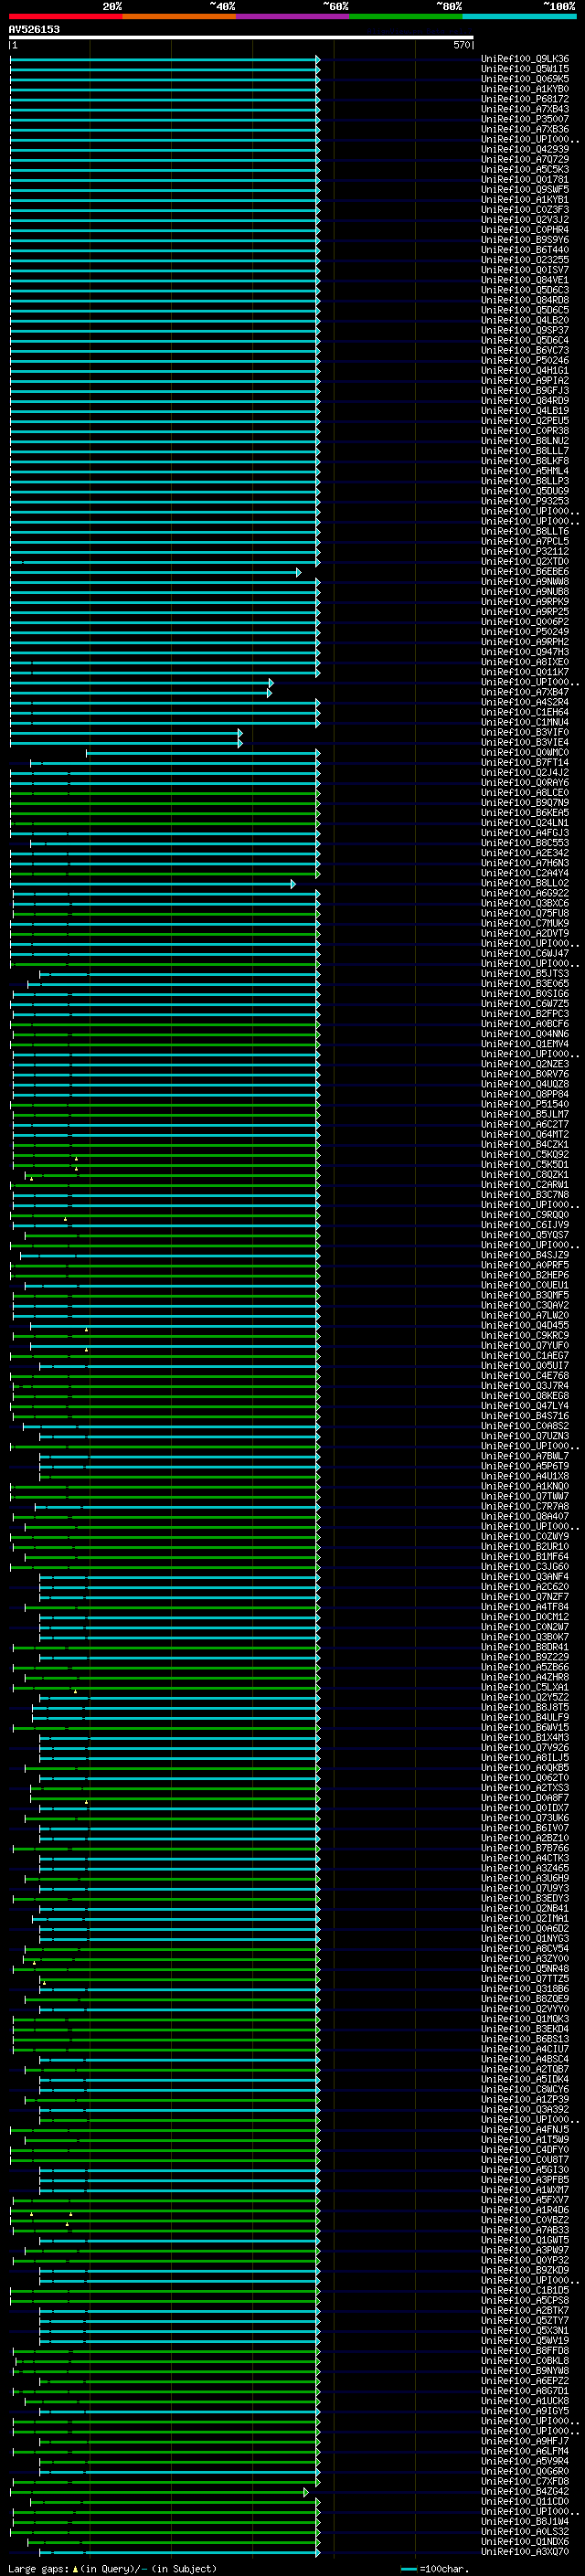Select the hit UniRef100_Q42939
585x2576 pixels.
coord(525,149)
